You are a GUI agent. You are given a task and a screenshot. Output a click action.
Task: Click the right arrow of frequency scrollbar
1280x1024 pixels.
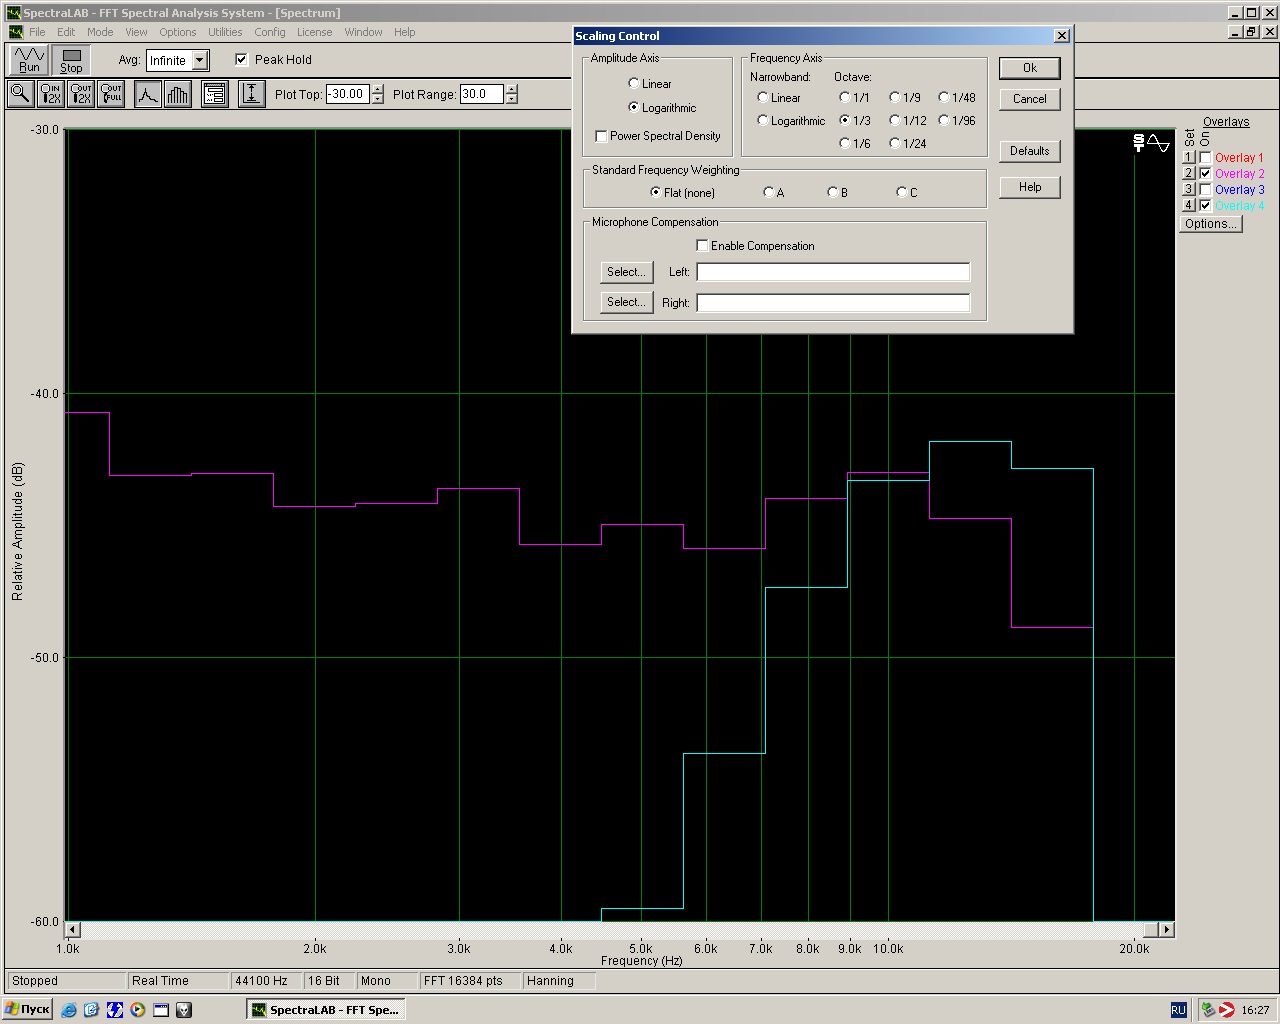[x=1166, y=930]
